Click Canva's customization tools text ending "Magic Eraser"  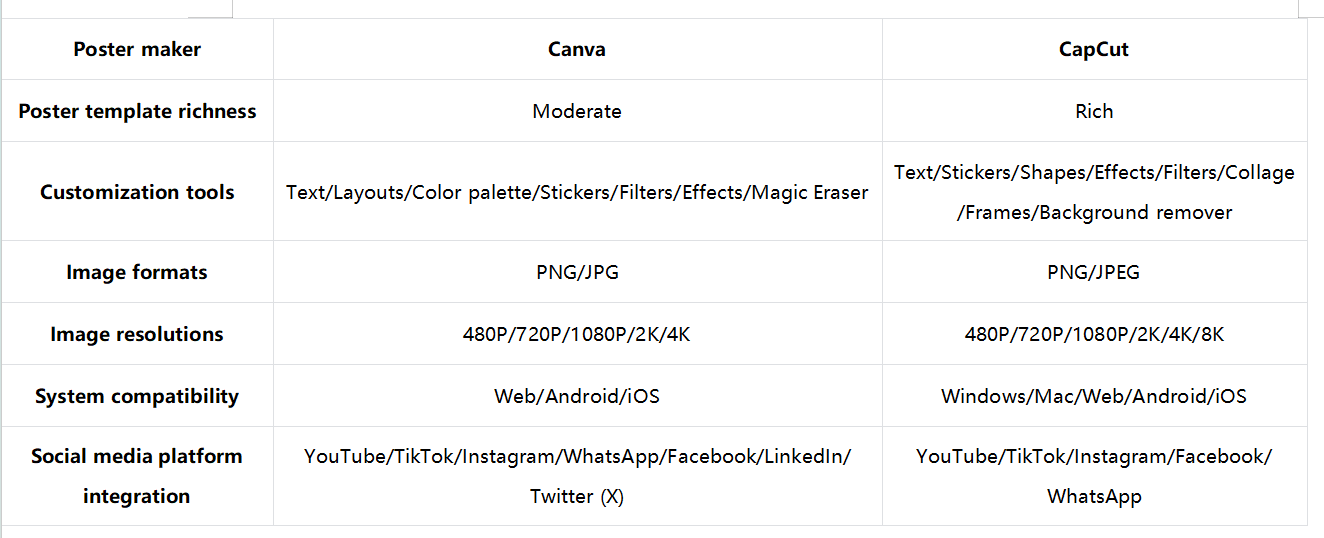(x=577, y=192)
